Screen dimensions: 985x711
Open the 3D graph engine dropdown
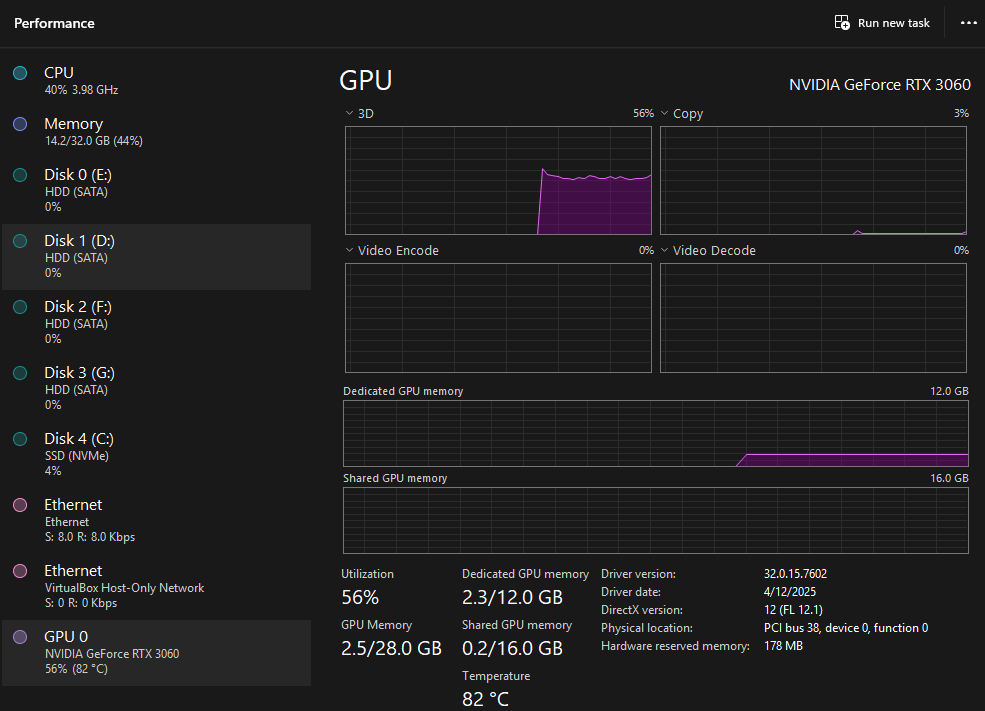pos(349,114)
